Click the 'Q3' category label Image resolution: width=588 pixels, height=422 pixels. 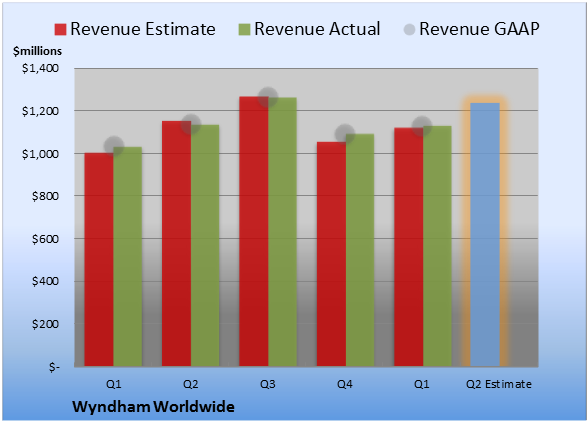click(x=268, y=384)
